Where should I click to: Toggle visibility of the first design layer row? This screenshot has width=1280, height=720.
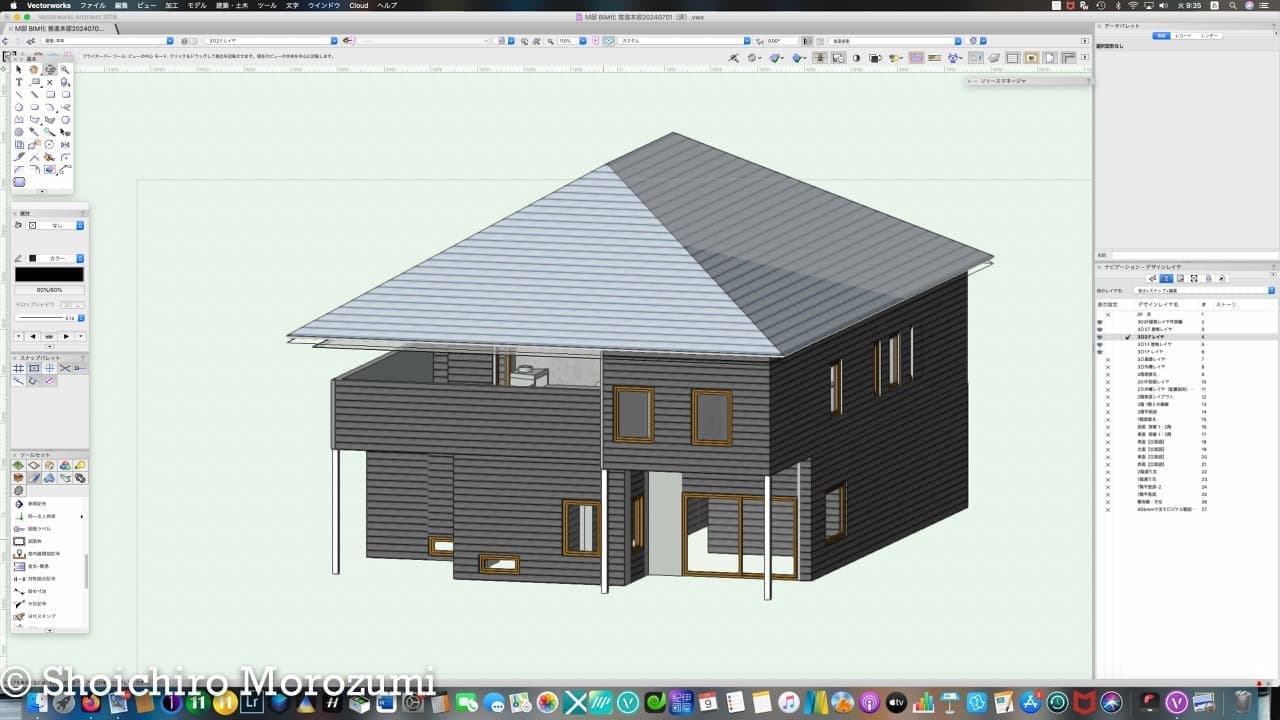point(1108,315)
